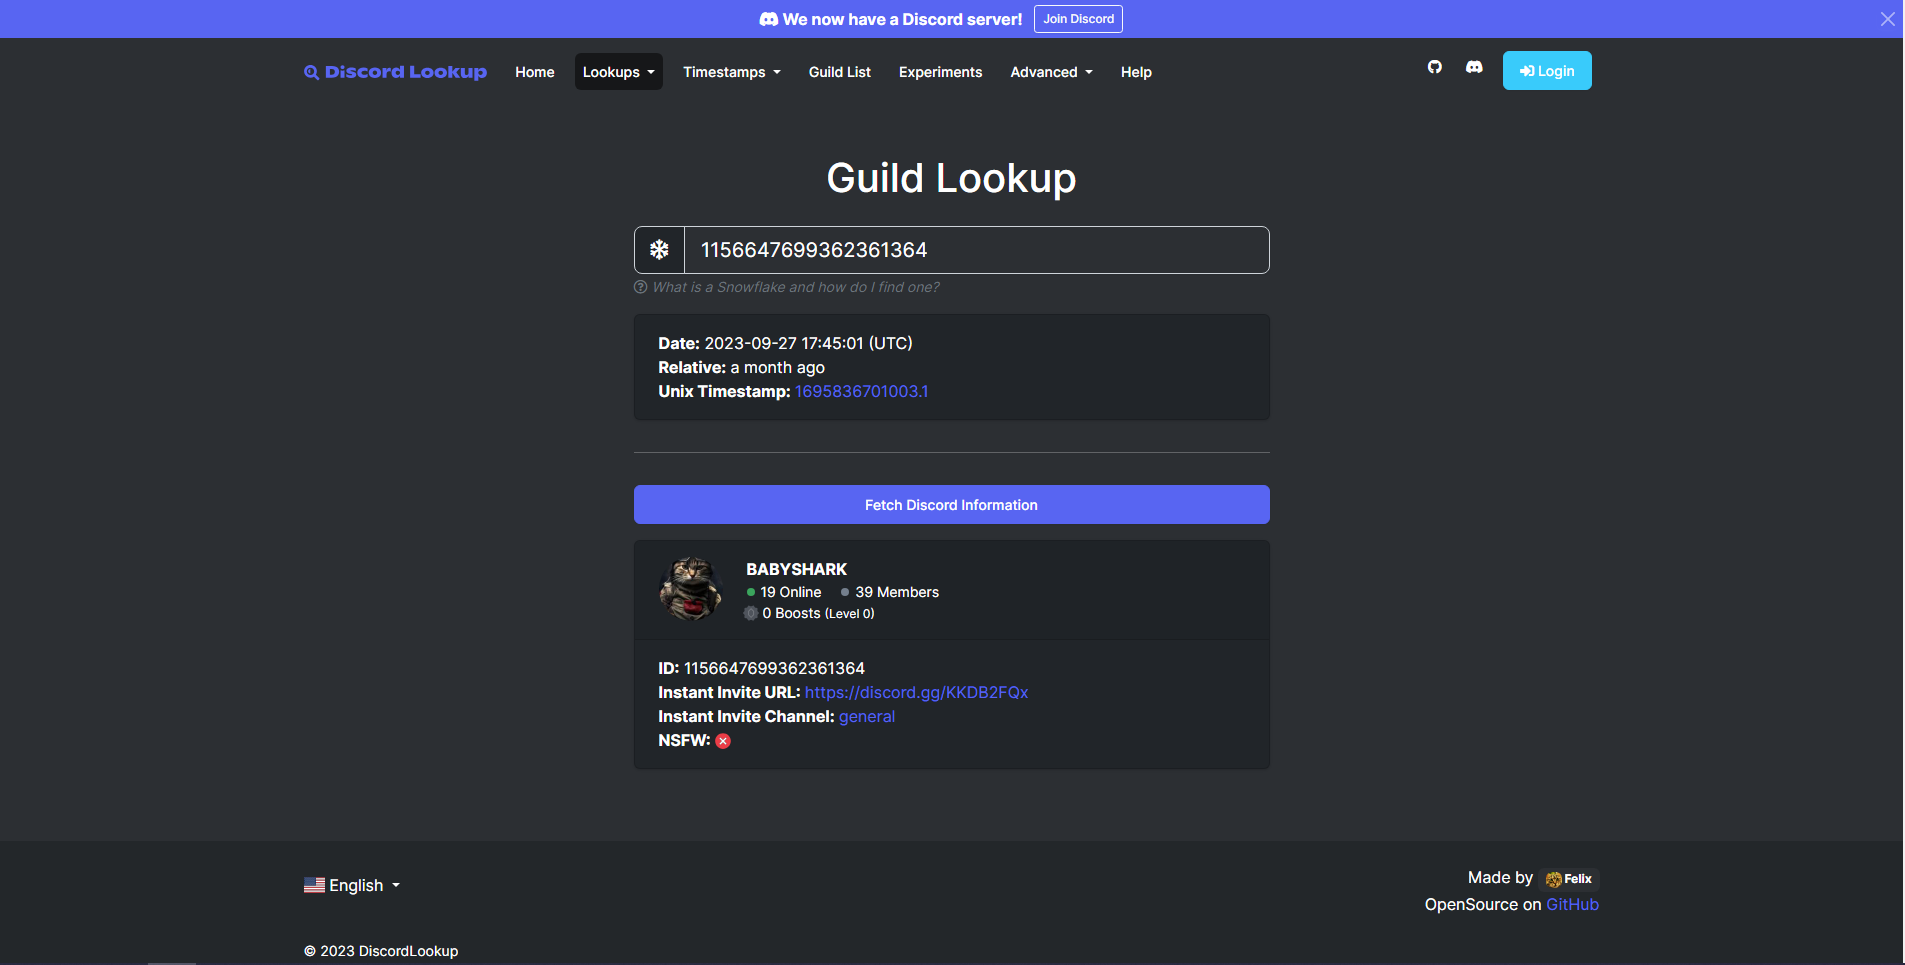Expand the Lookups dropdown menu
This screenshot has height=965, width=1905.
point(618,72)
